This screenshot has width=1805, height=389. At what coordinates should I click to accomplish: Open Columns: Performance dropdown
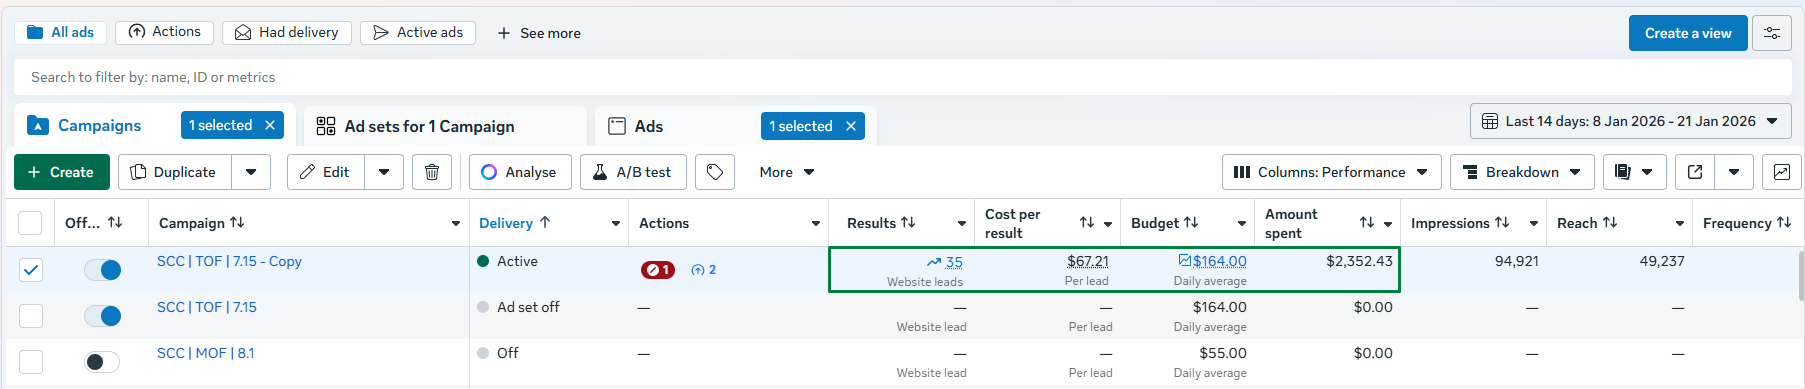1332,172
